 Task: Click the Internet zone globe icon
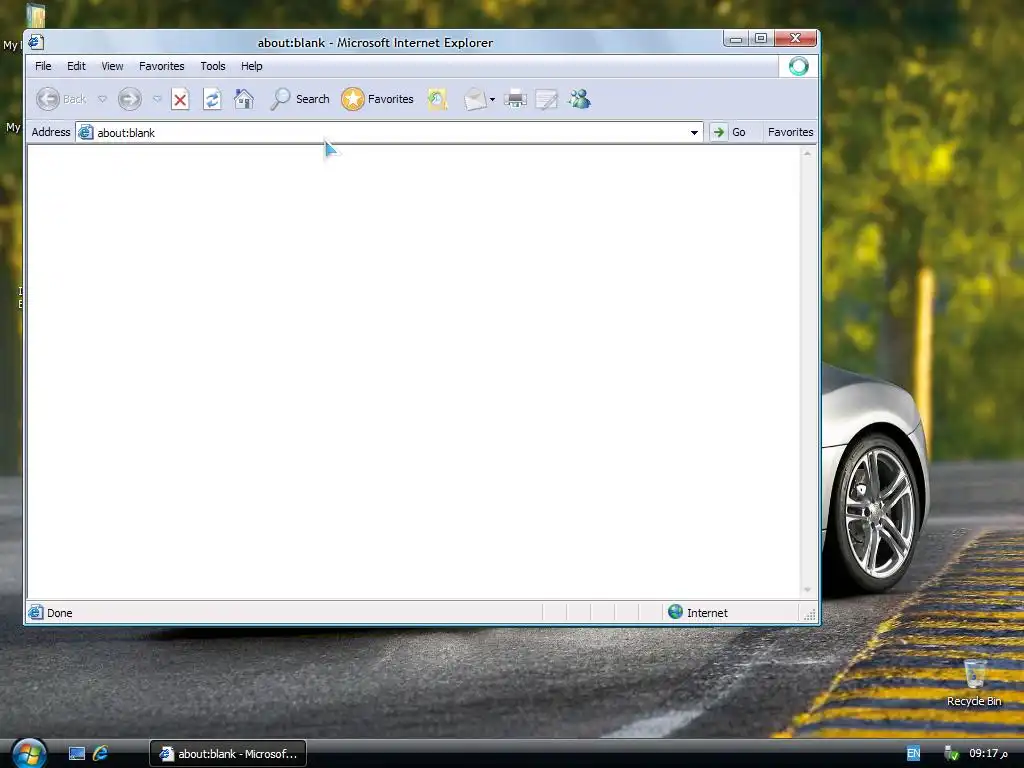(675, 612)
